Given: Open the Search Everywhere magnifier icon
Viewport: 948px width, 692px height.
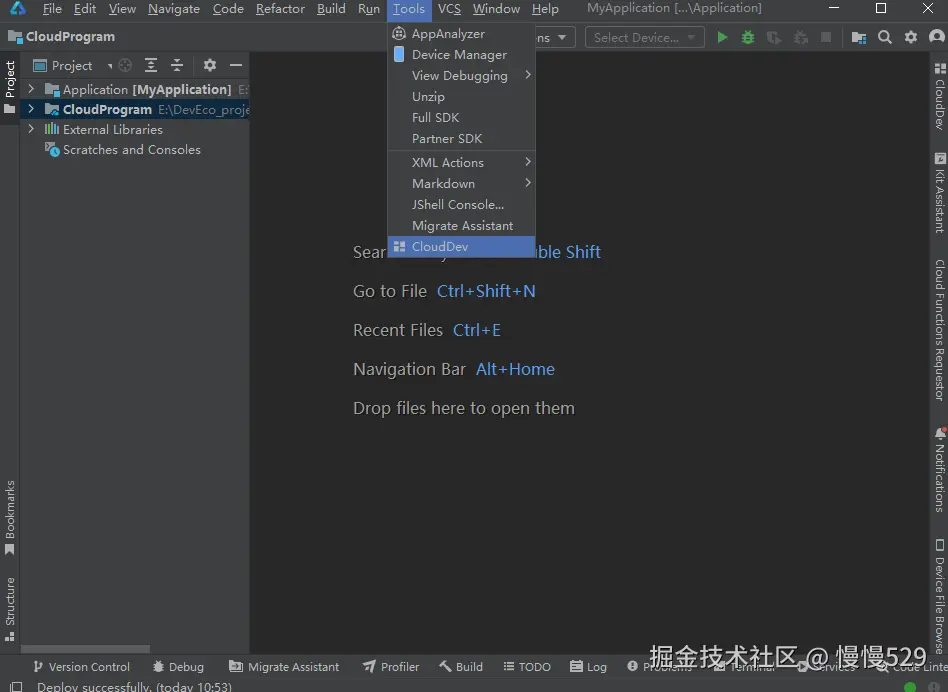Looking at the screenshot, I should tap(885, 37).
